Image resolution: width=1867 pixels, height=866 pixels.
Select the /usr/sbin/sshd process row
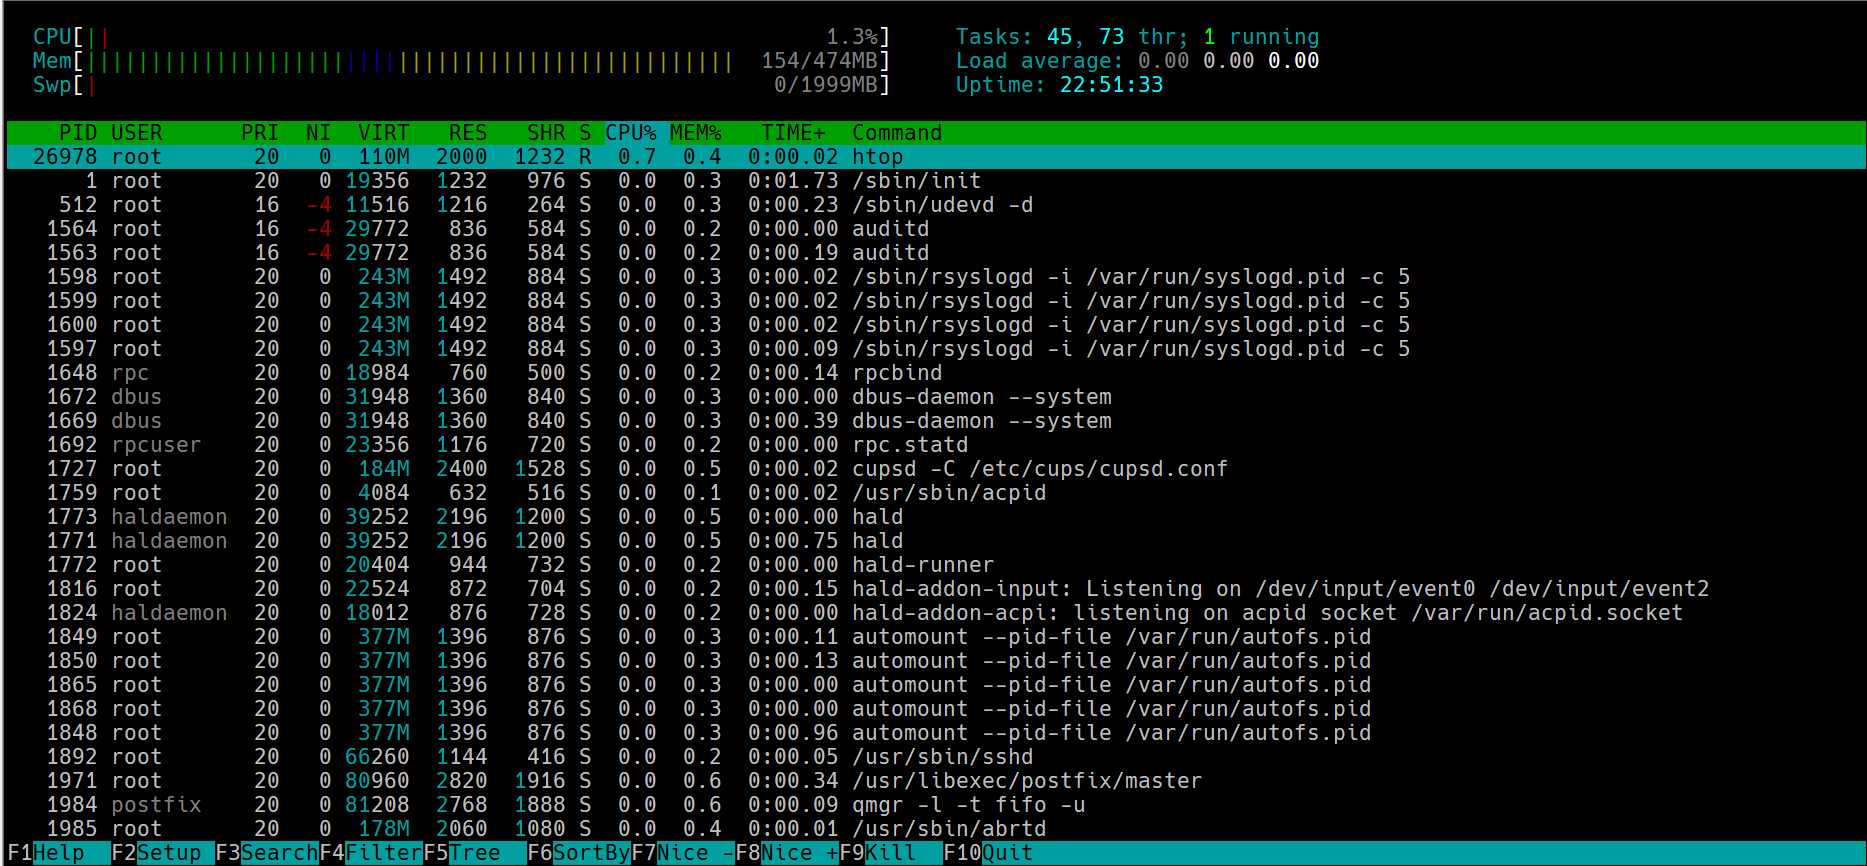[936, 757]
